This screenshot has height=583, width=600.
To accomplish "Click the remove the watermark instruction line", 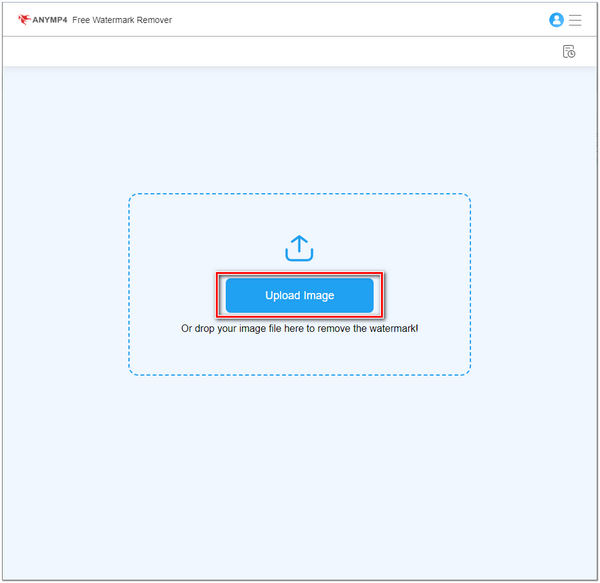I will point(299,328).
